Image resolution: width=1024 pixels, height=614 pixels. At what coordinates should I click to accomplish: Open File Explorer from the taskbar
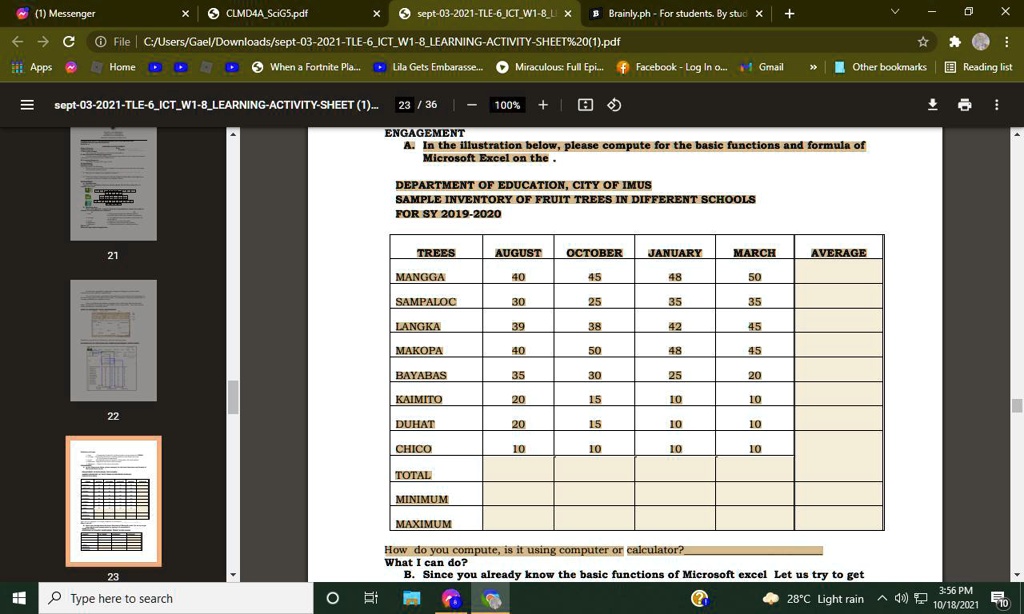411,598
